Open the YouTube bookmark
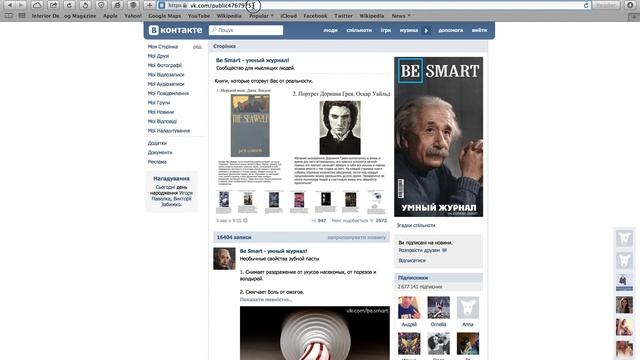 click(199, 16)
